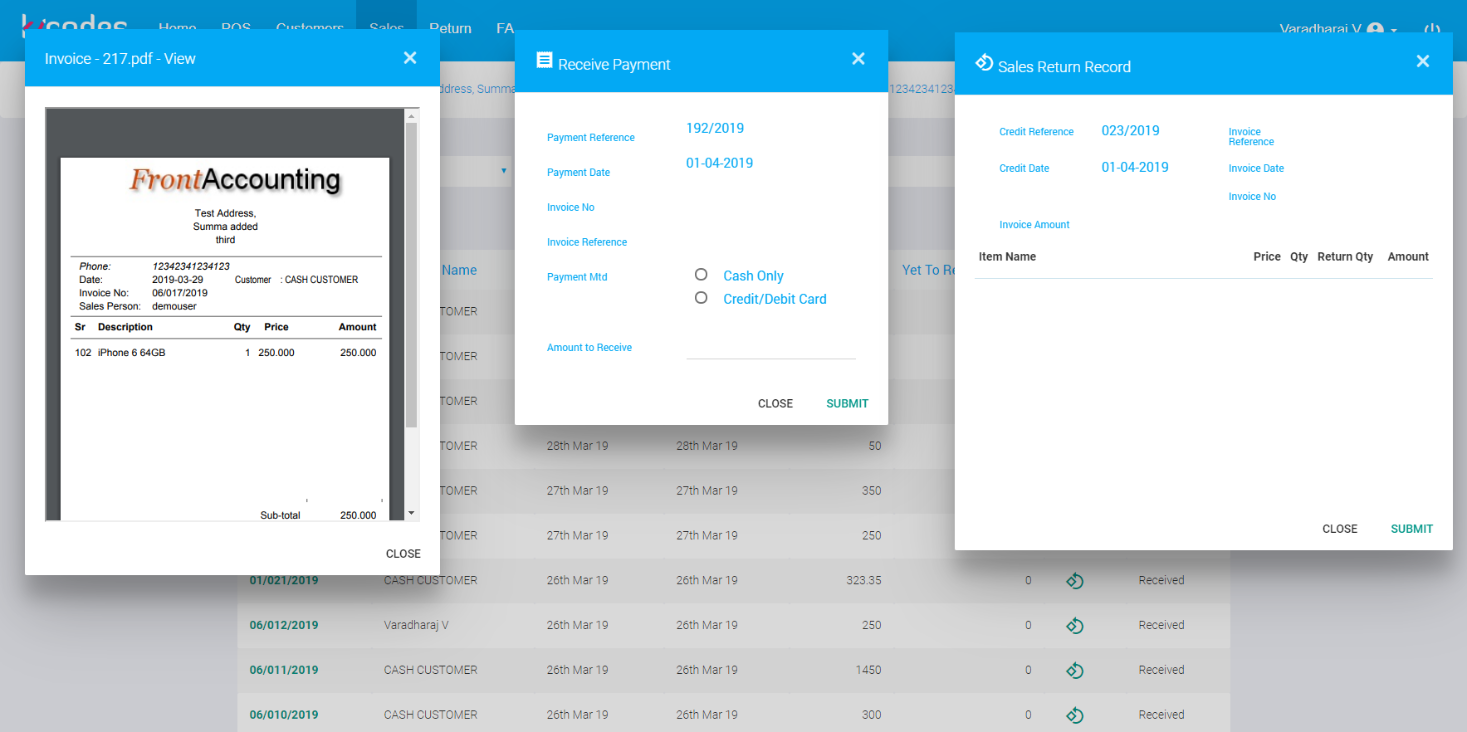Click the power logout icon
The image size is (1467, 732).
pyautogui.click(x=1432, y=29)
